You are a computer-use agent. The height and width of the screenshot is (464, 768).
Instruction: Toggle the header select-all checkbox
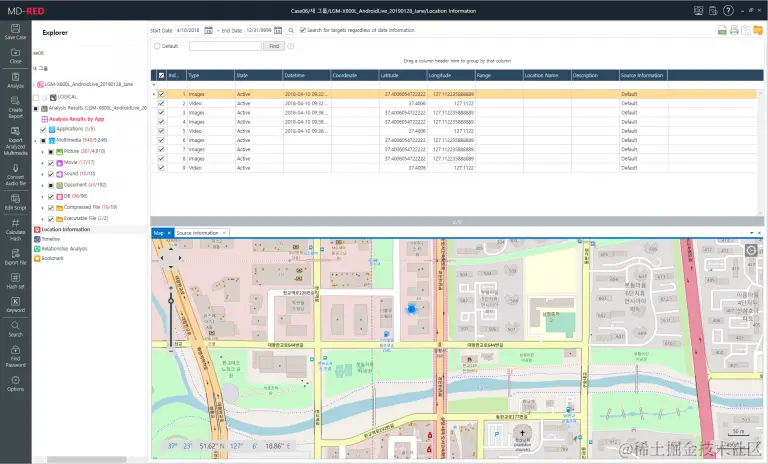(161, 75)
